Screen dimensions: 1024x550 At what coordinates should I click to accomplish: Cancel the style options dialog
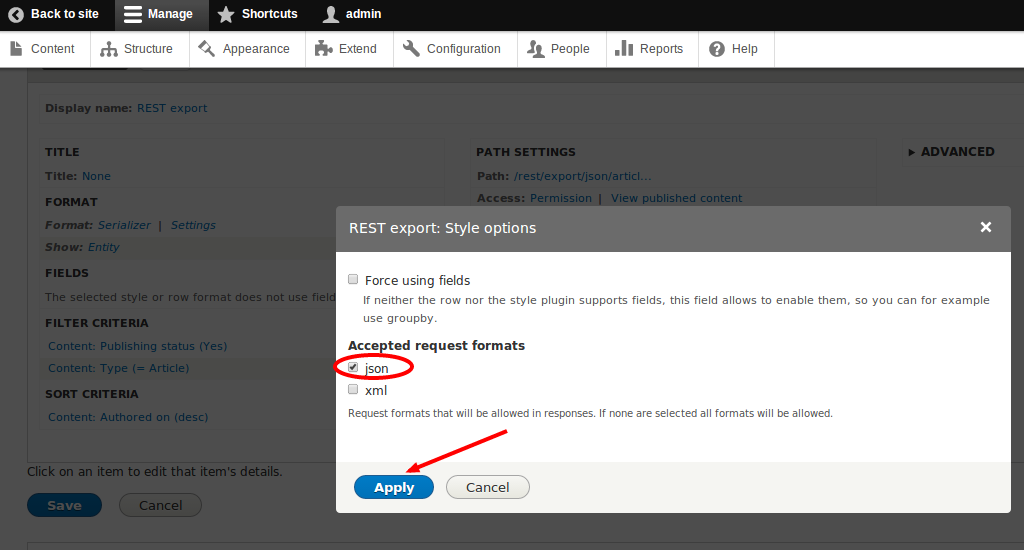[x=488, y=487]
